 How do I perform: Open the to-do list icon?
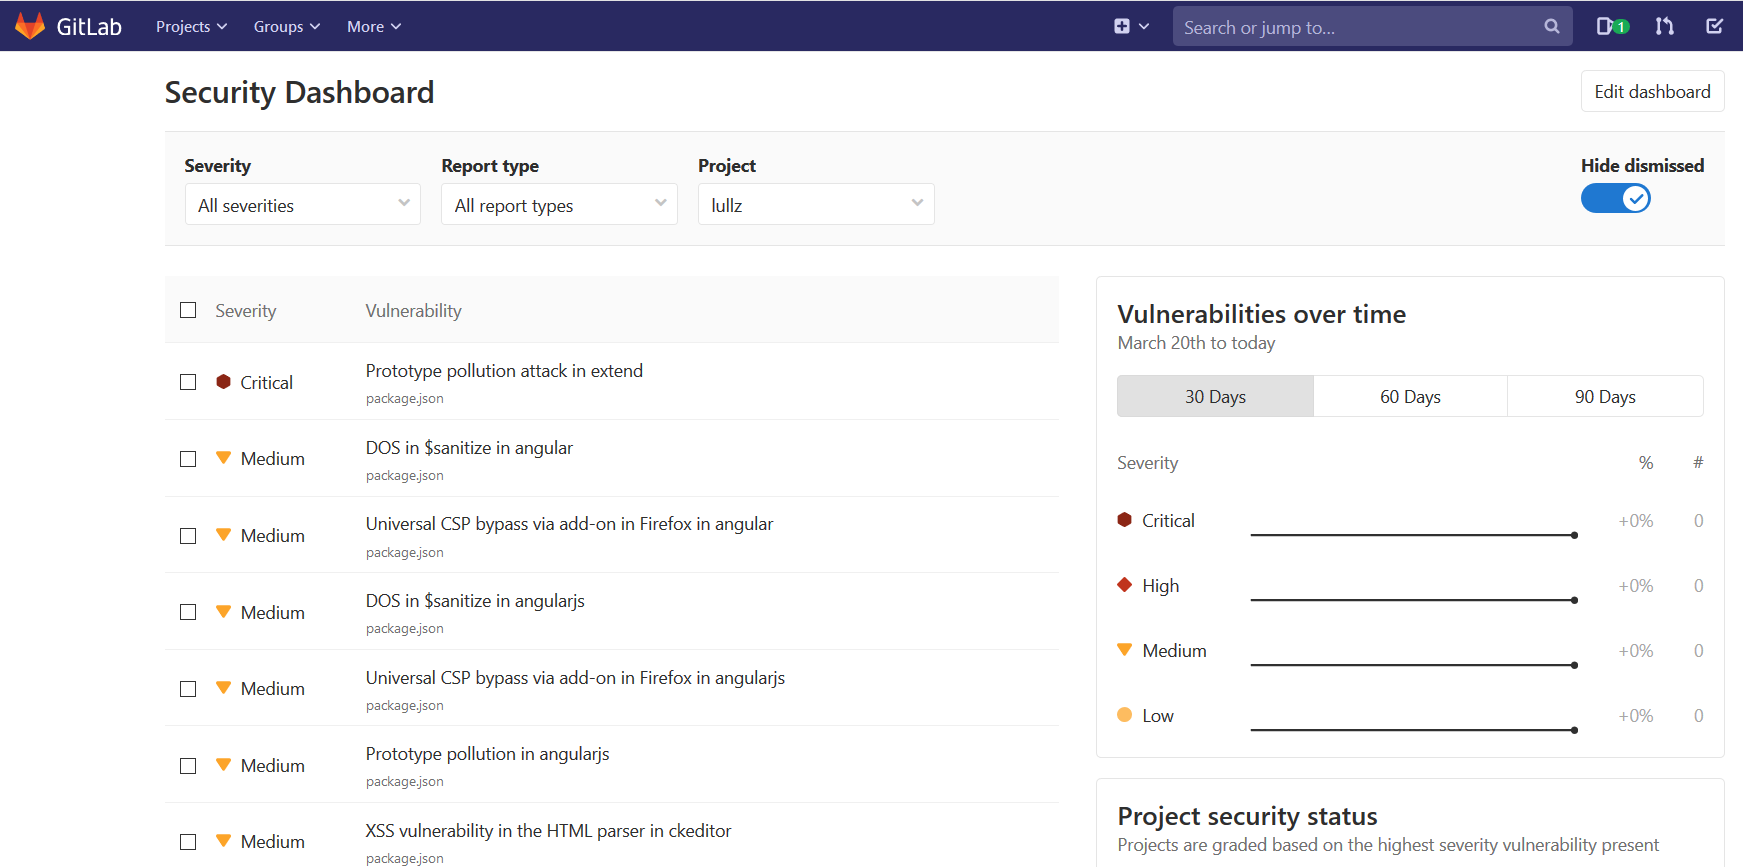click(1714, 27)
